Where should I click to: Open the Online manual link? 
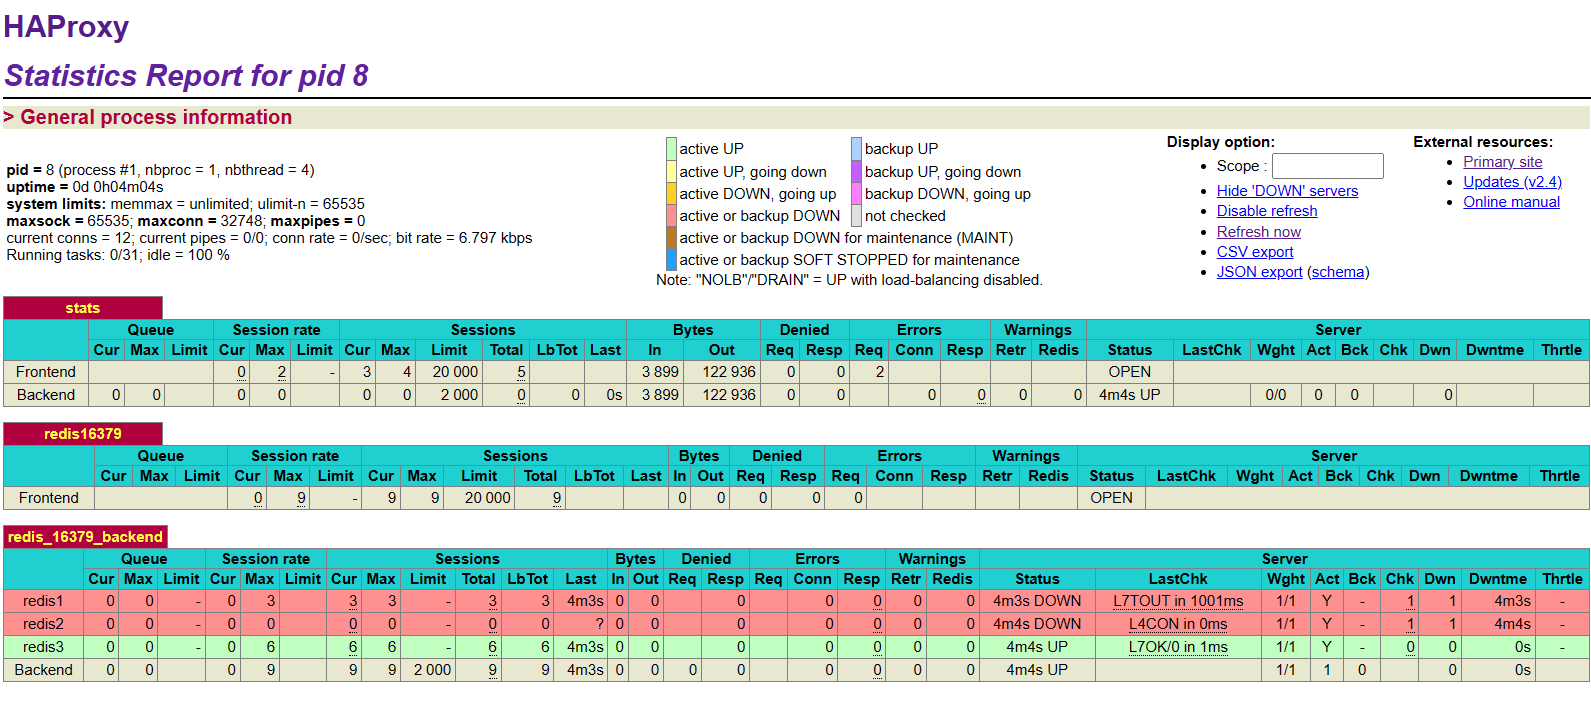[x=1511, y=202]
